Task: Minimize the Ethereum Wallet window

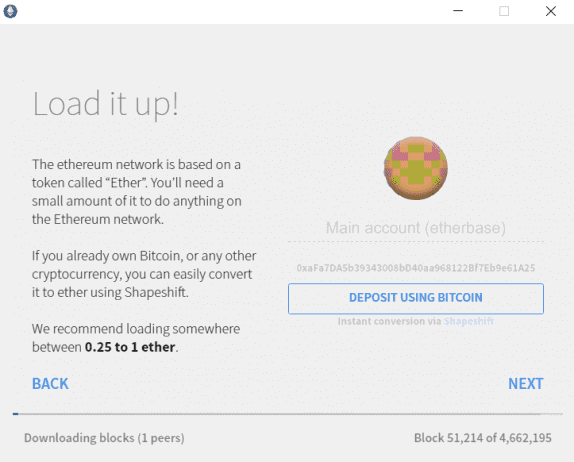Action: pyautogui.click(x=458, y=11)
